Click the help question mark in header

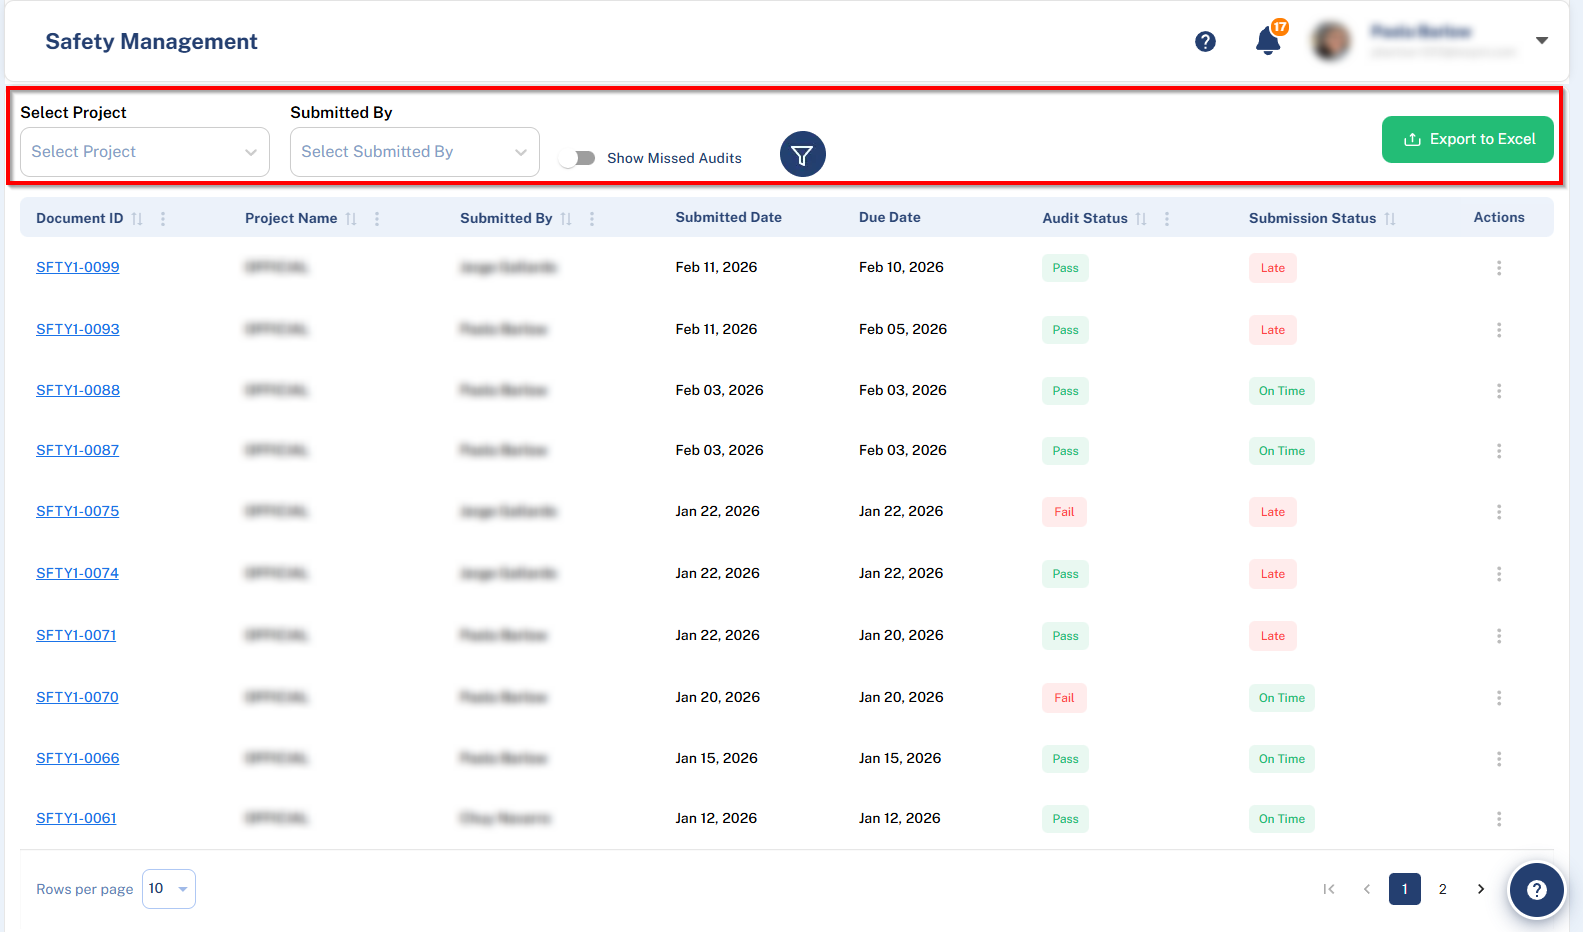coord(1205,41)
